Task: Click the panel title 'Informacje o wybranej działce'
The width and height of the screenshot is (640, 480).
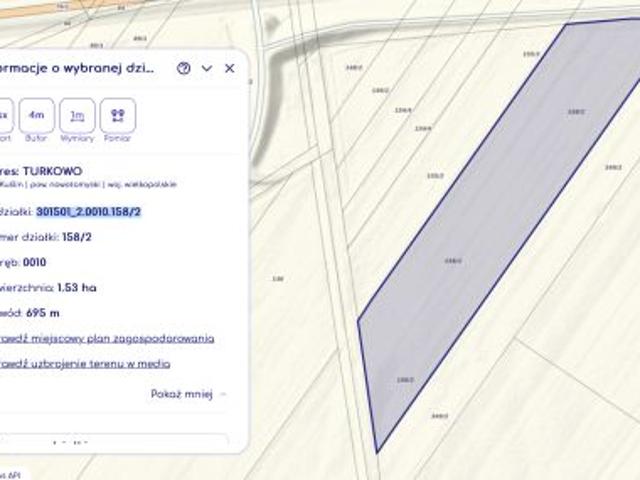Action: [x=80, y=69]
